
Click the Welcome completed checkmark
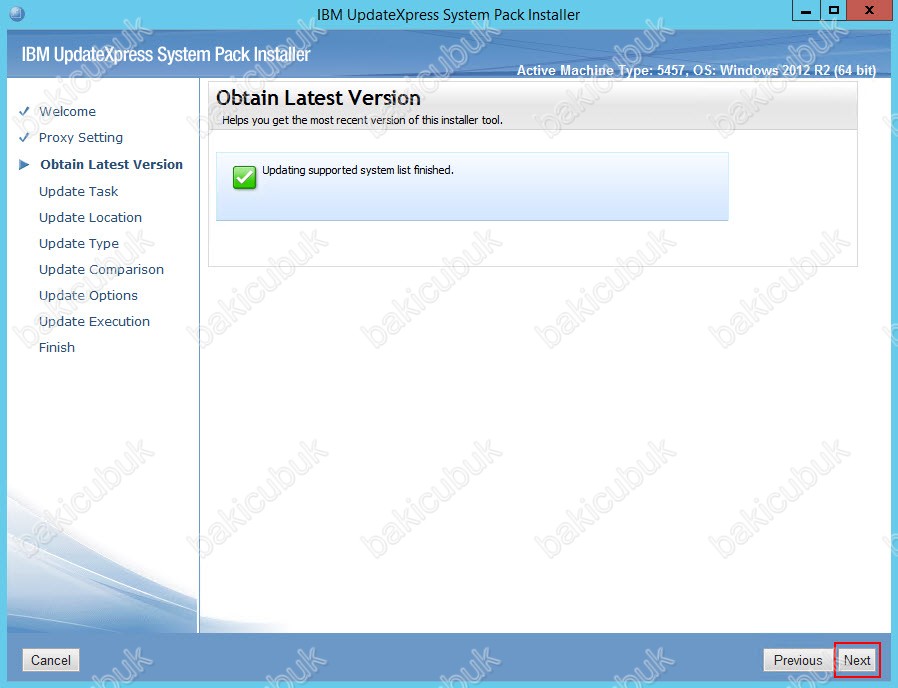pyautogui.click(x=24, y=111)
